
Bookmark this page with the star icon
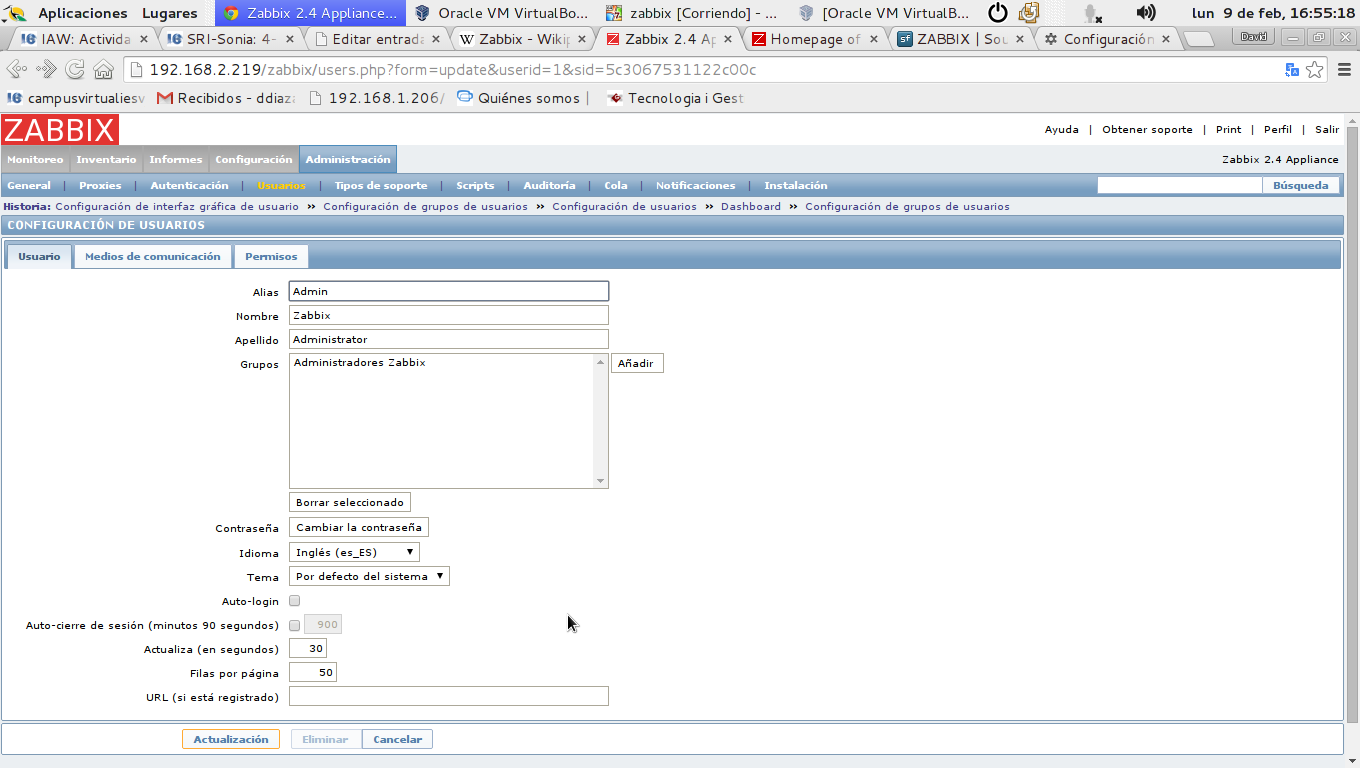1315,70
